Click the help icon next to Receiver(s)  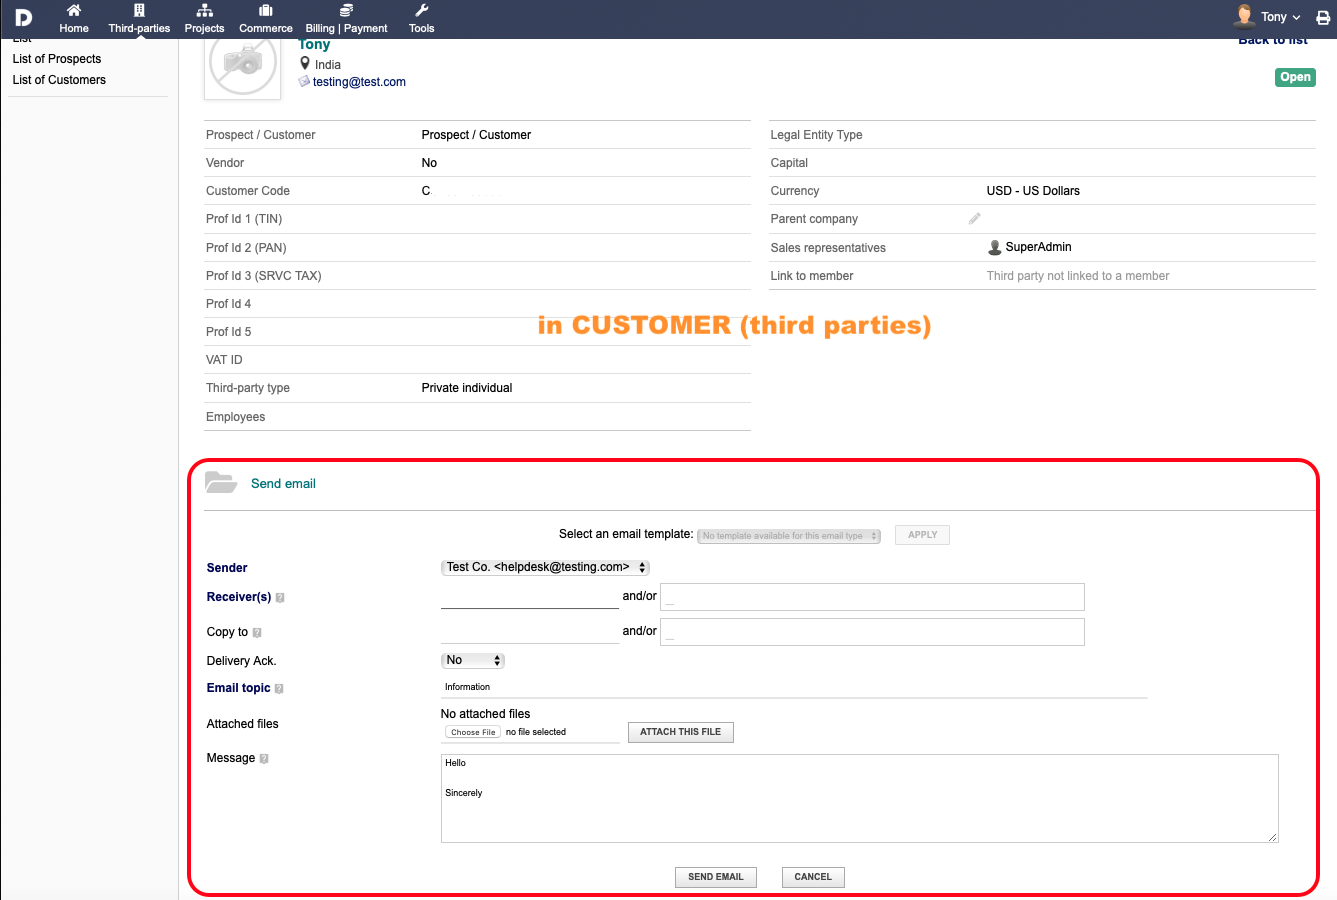coord(280,598)
